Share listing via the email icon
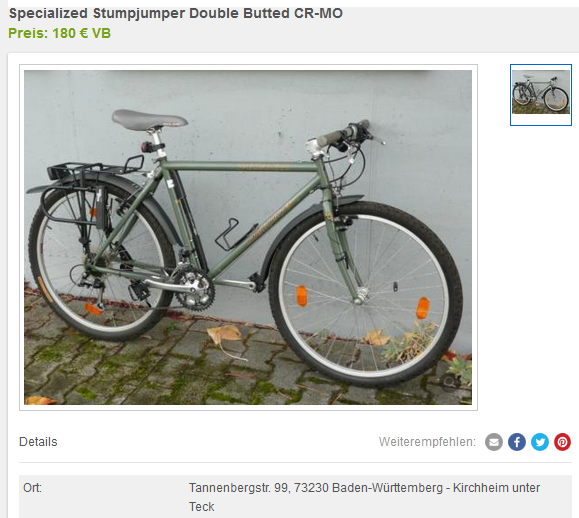The image size is (579, 518). click(494, 442)
